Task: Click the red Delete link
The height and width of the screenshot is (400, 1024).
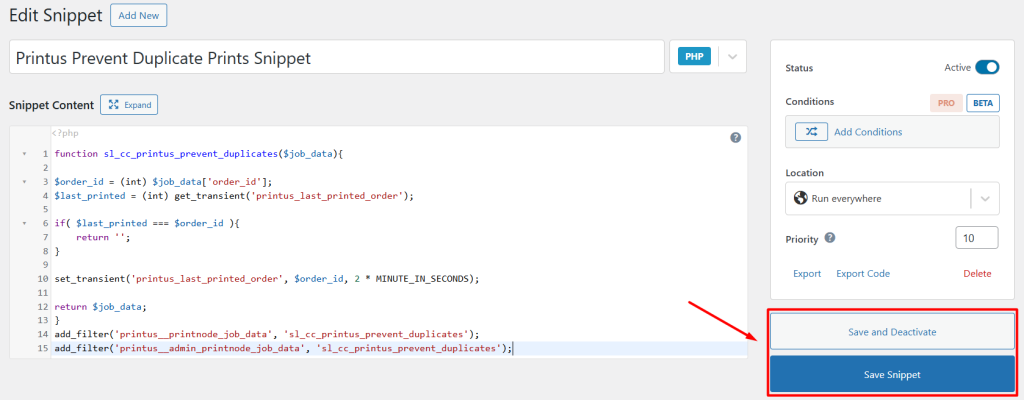Action: point(977,274)
